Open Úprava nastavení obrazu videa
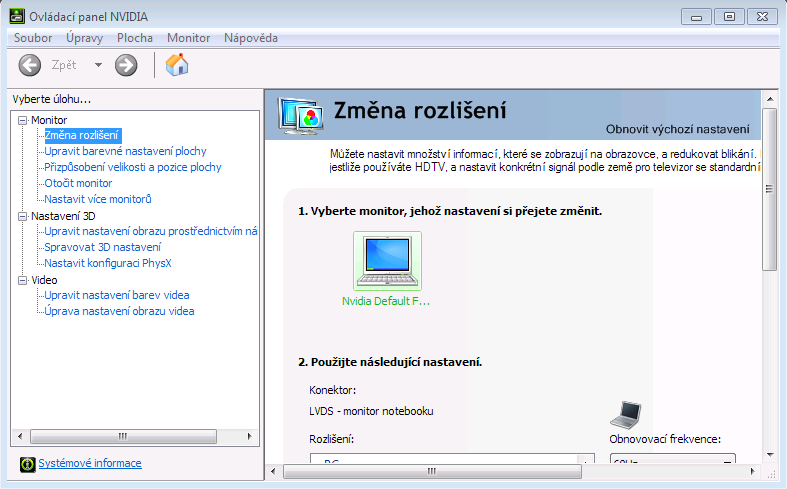Viewport: 787px width, 489px height. click(x=119, y=312)
